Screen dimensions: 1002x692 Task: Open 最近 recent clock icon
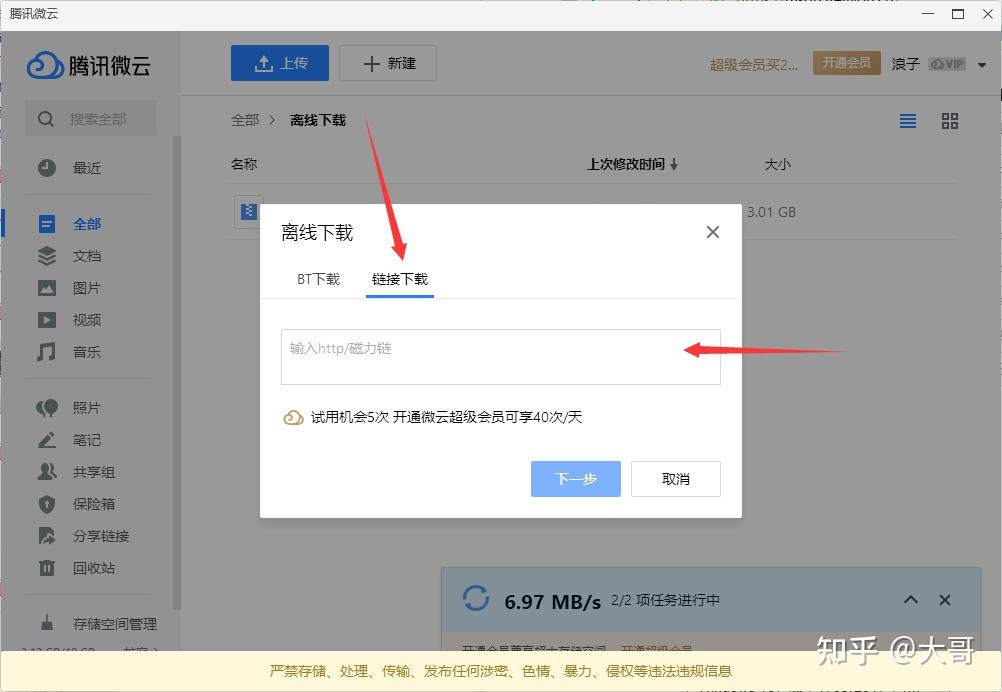coord(47,168)
